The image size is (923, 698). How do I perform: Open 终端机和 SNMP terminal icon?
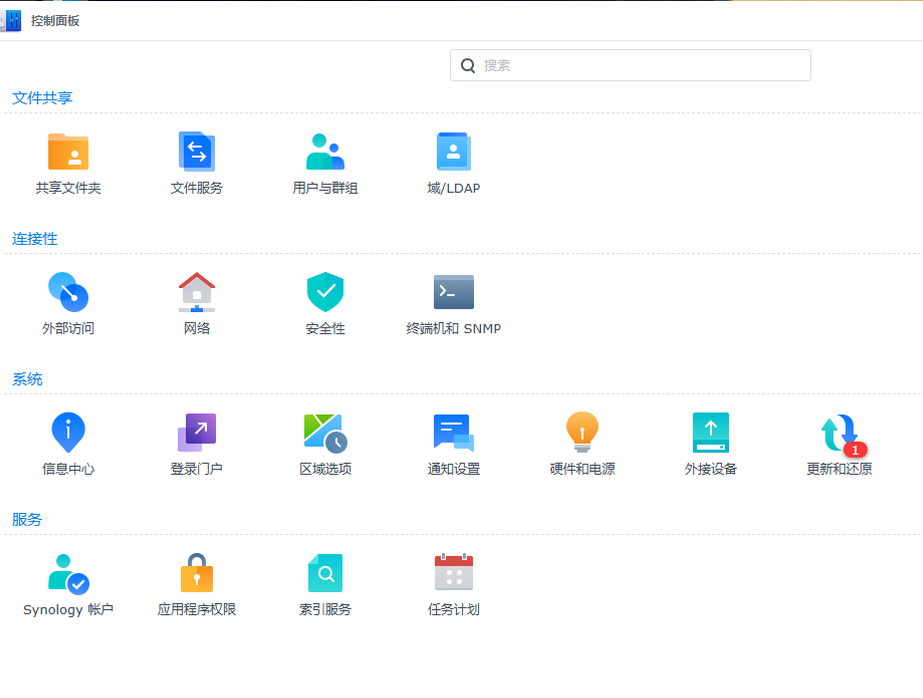pos(453,292)
